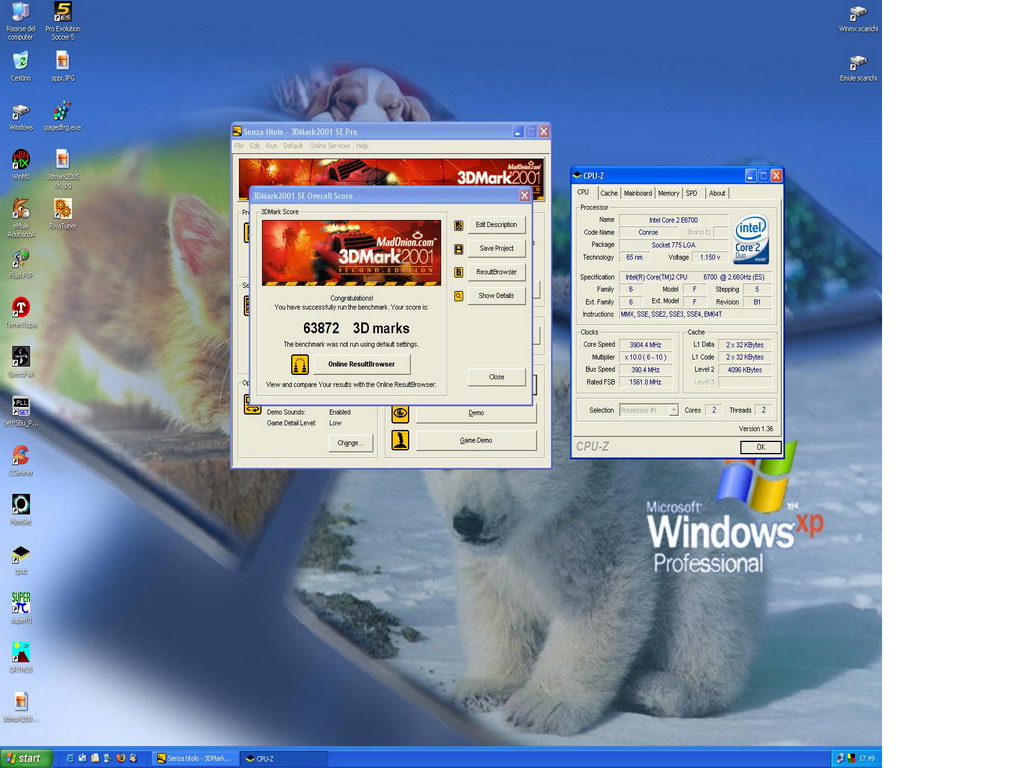Launch the FlashFXP shortcut
The image size is (1024, 768).
[20, 263]
